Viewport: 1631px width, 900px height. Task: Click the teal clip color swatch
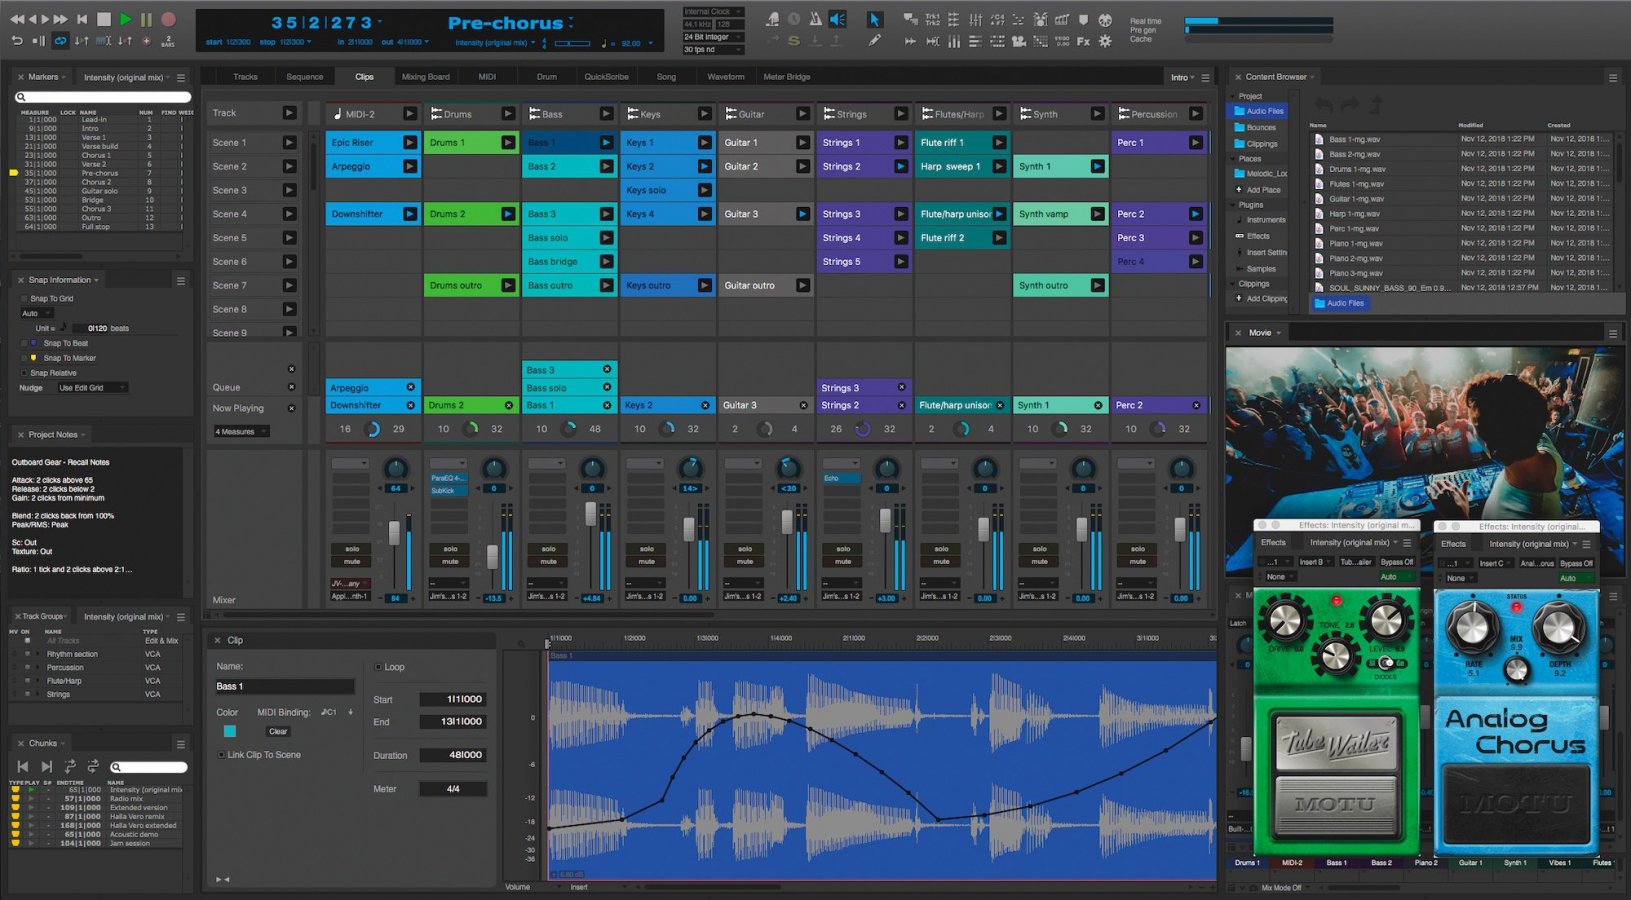point(230,732)
